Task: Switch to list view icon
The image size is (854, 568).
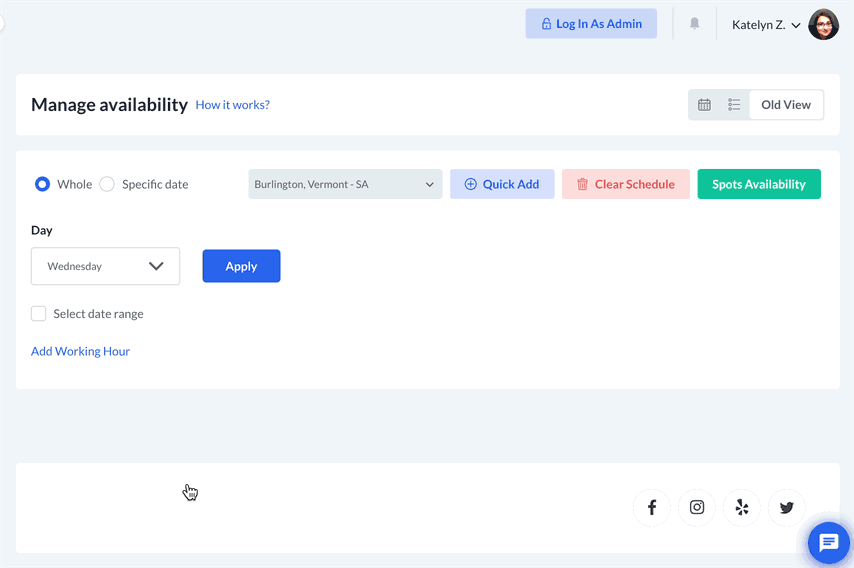Action: (734, 105)
